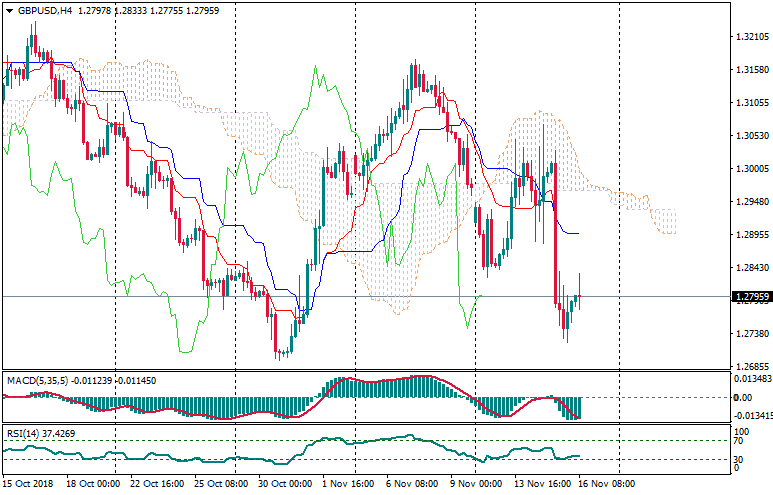773x495 pixels.
Task: Click the 15 Oct 2018 date label
Action: [x=29, y=483]
